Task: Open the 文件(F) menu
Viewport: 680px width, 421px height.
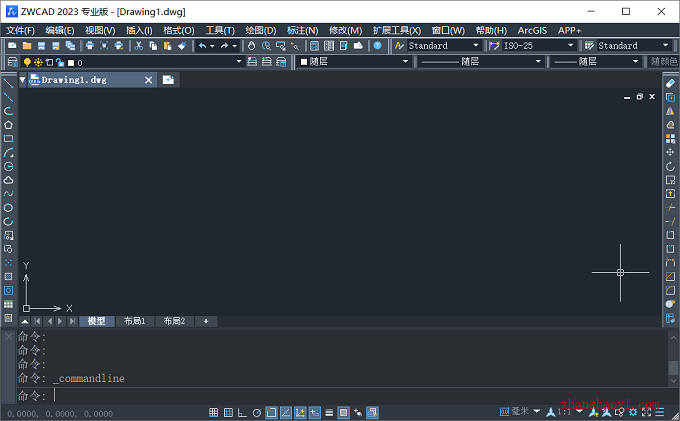Action: click(20, 30)
